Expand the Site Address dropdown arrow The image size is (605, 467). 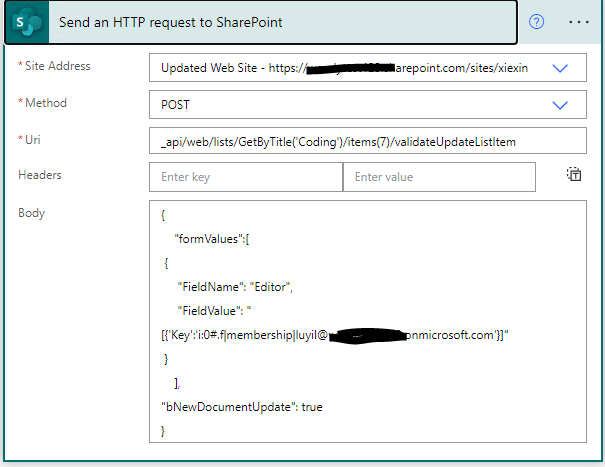tap(560, 68)
